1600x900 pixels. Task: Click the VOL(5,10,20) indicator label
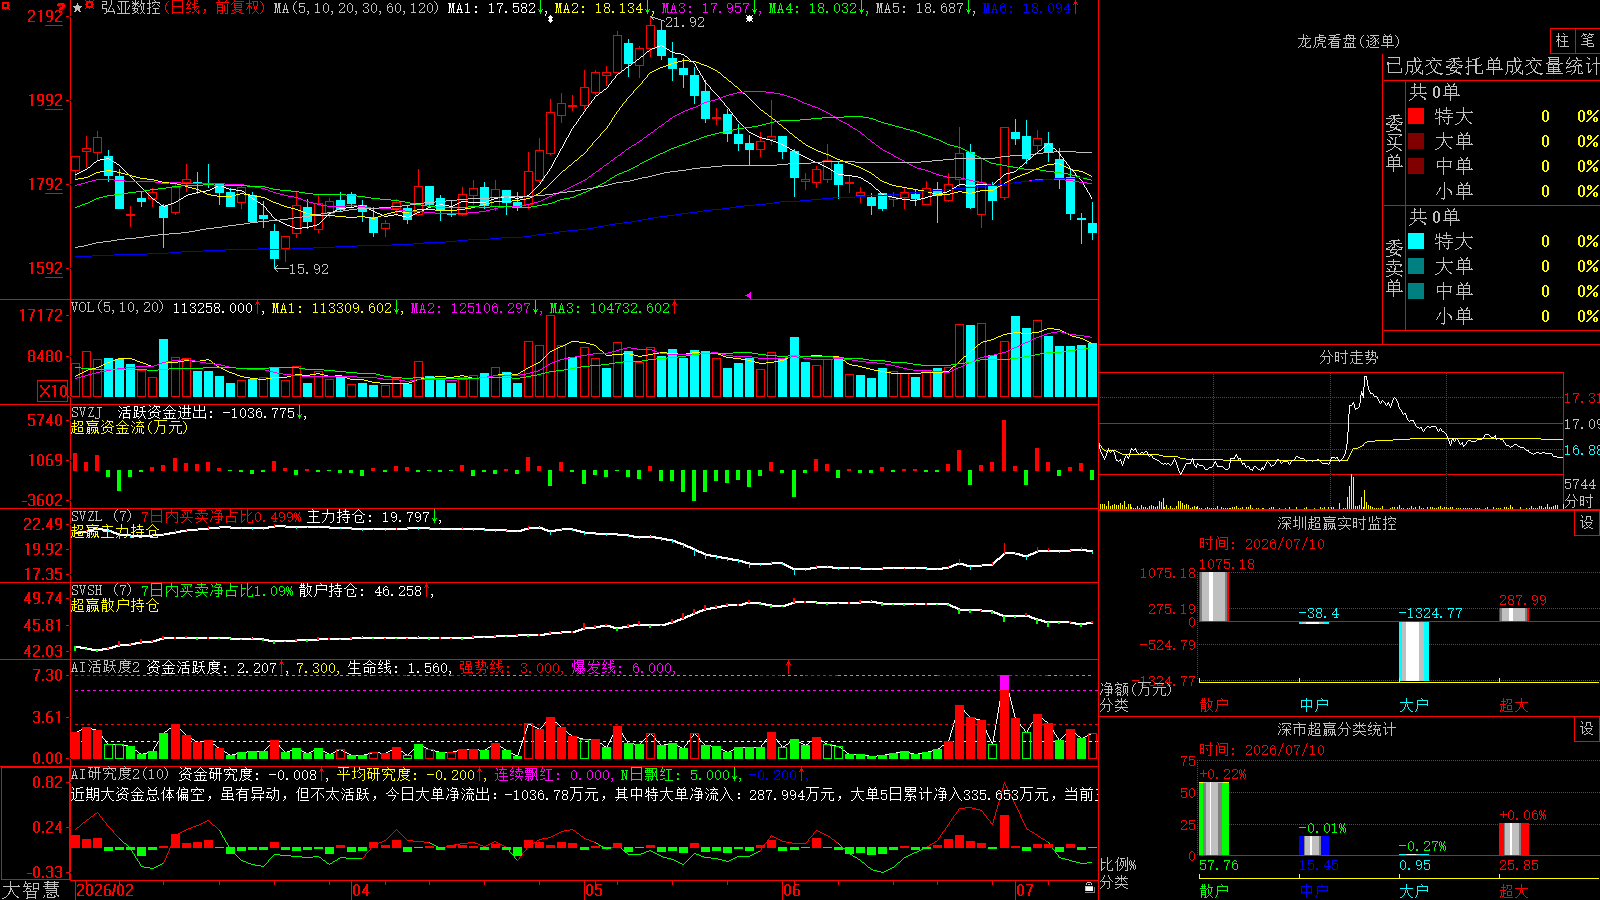(117, 308)
